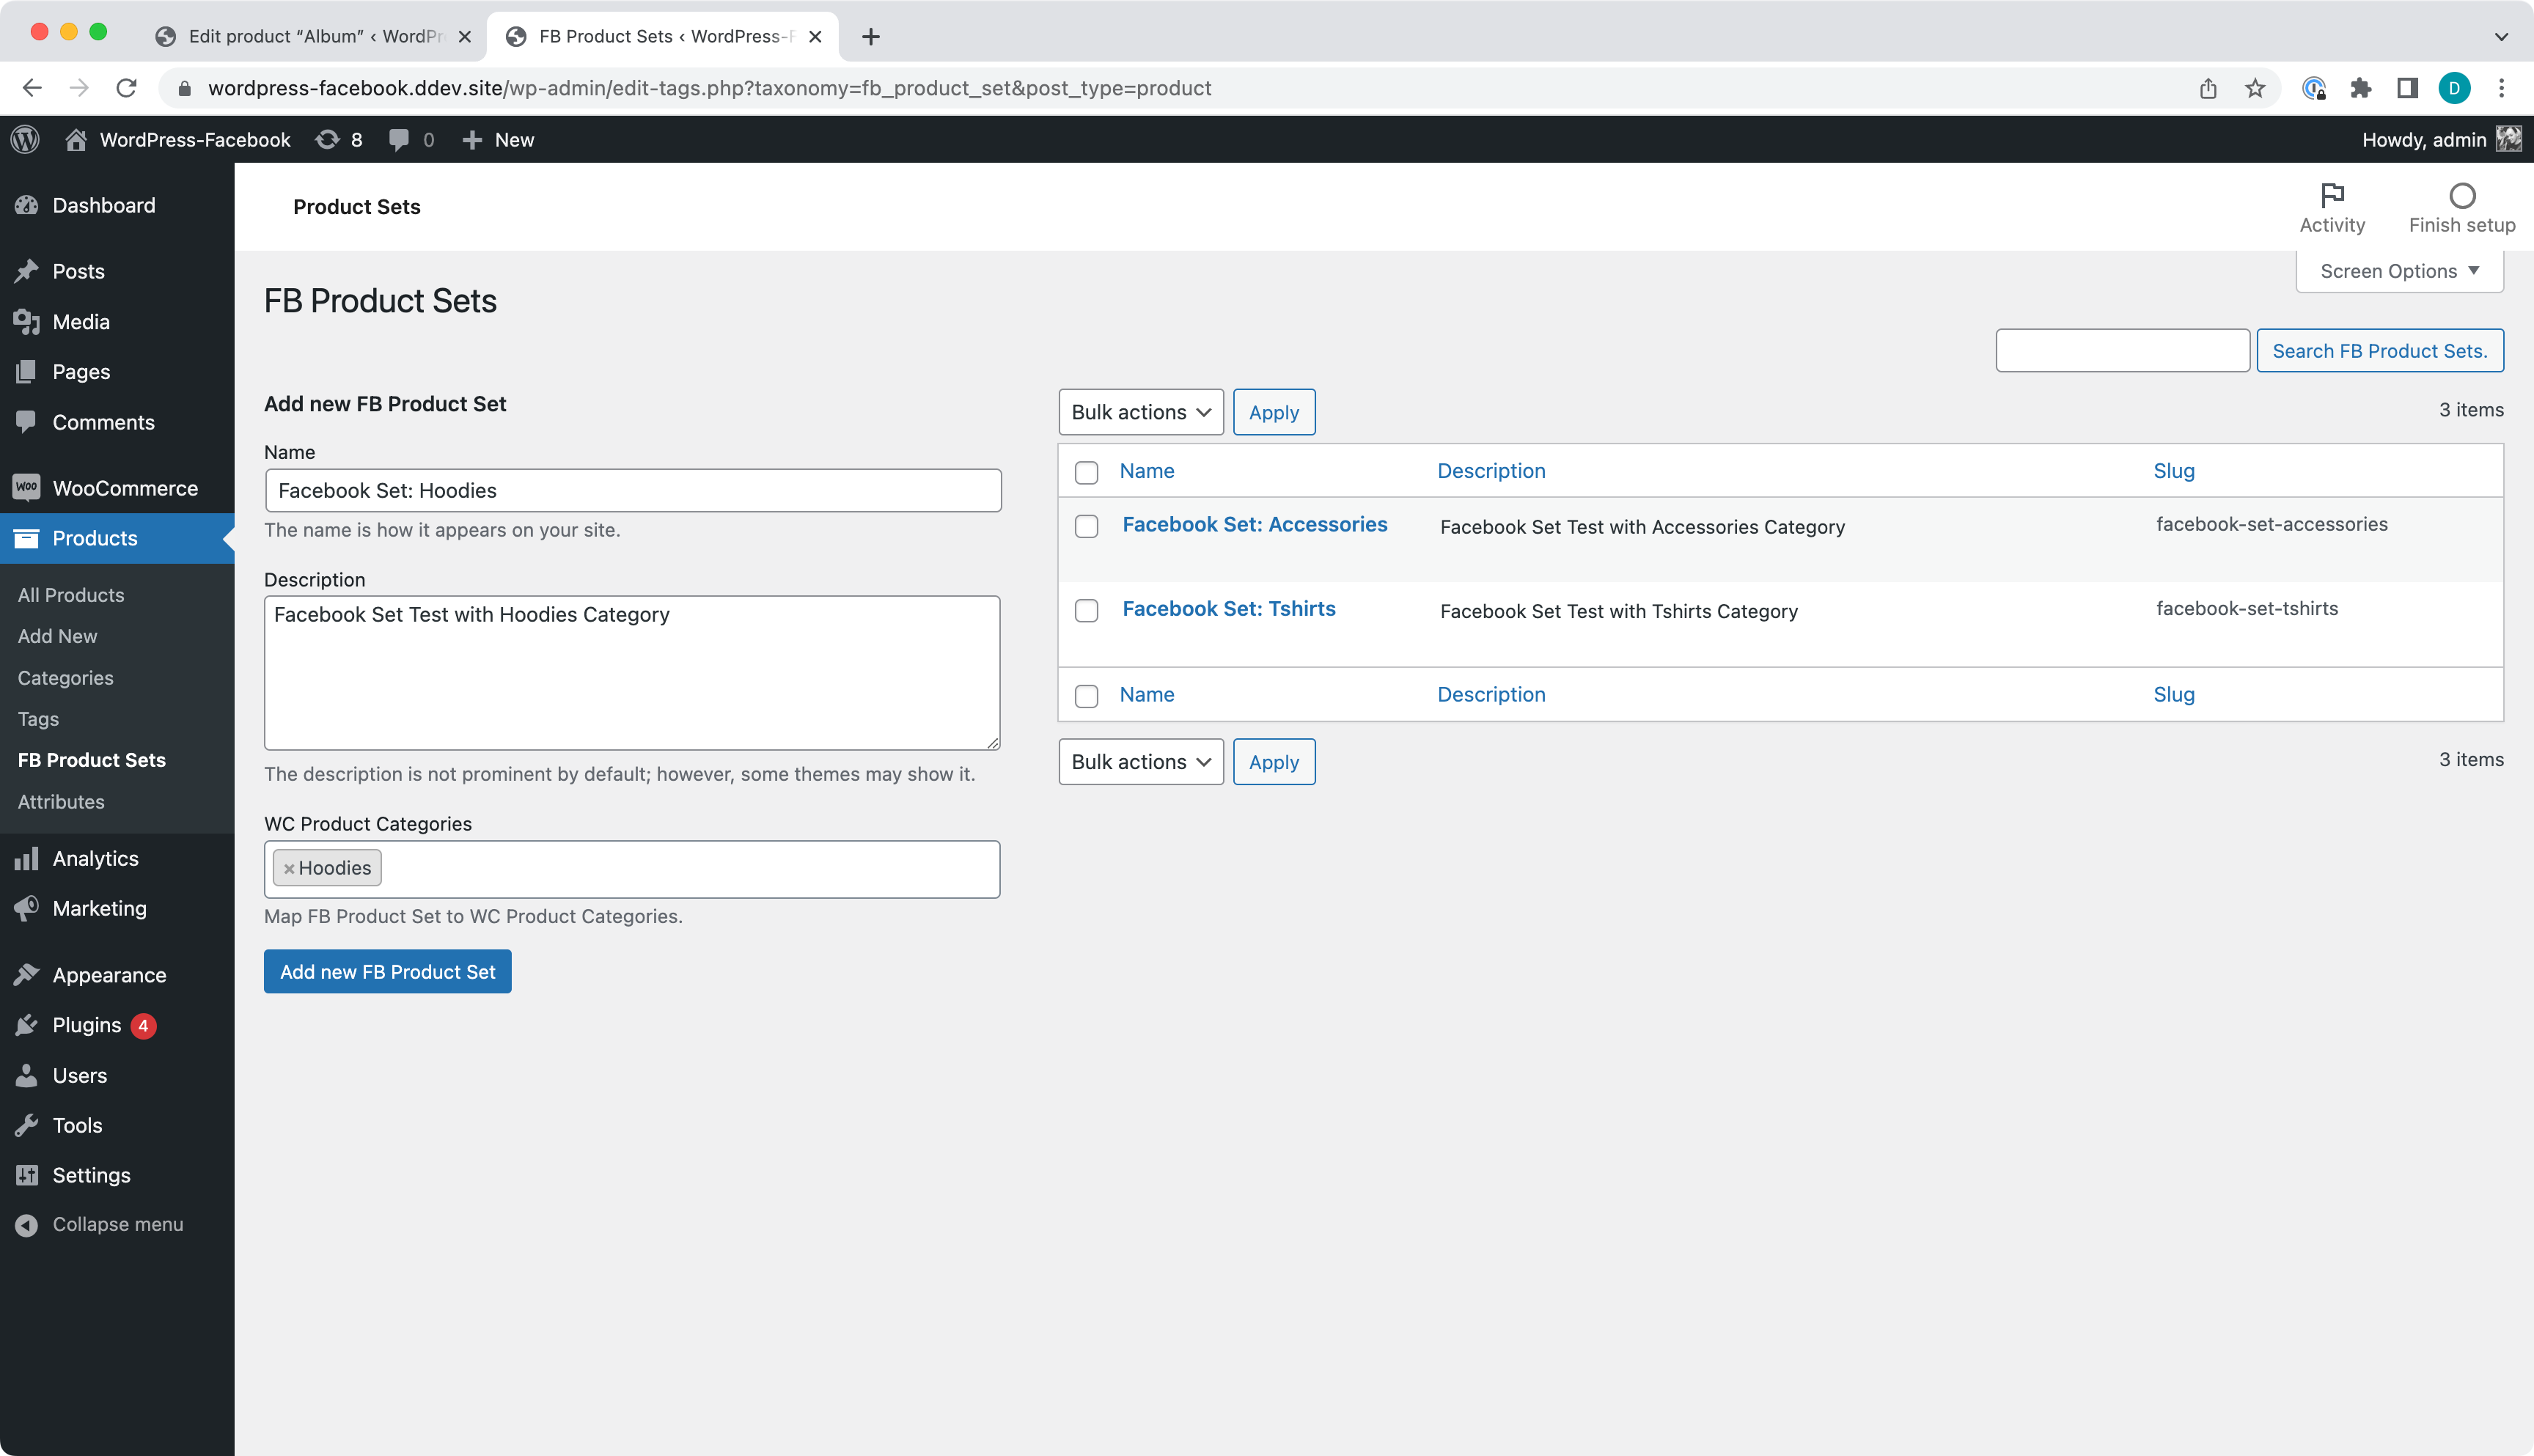Expand the Screen Options panel
This screenshot has width=2534, height=1456.
pyautogui.click(x=2399, y=271)
